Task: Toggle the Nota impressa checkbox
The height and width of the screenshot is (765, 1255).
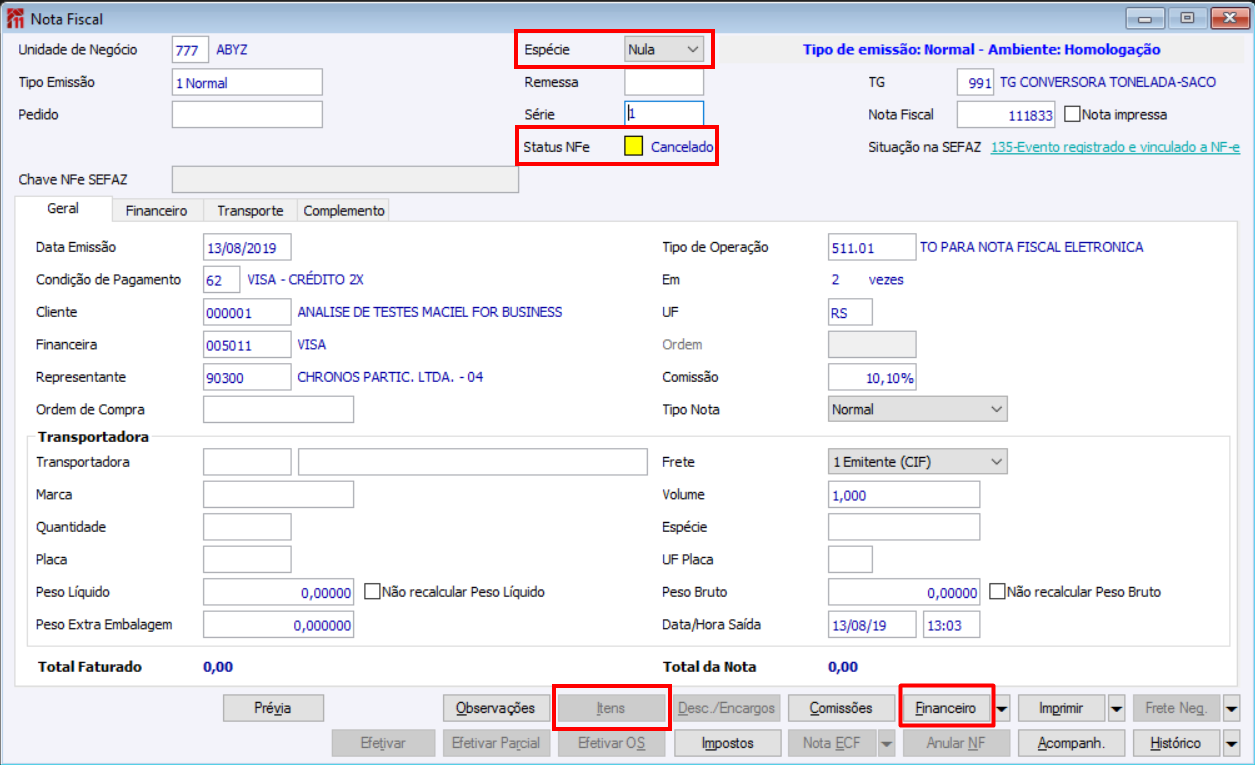Action: [x=1072, y=115]
